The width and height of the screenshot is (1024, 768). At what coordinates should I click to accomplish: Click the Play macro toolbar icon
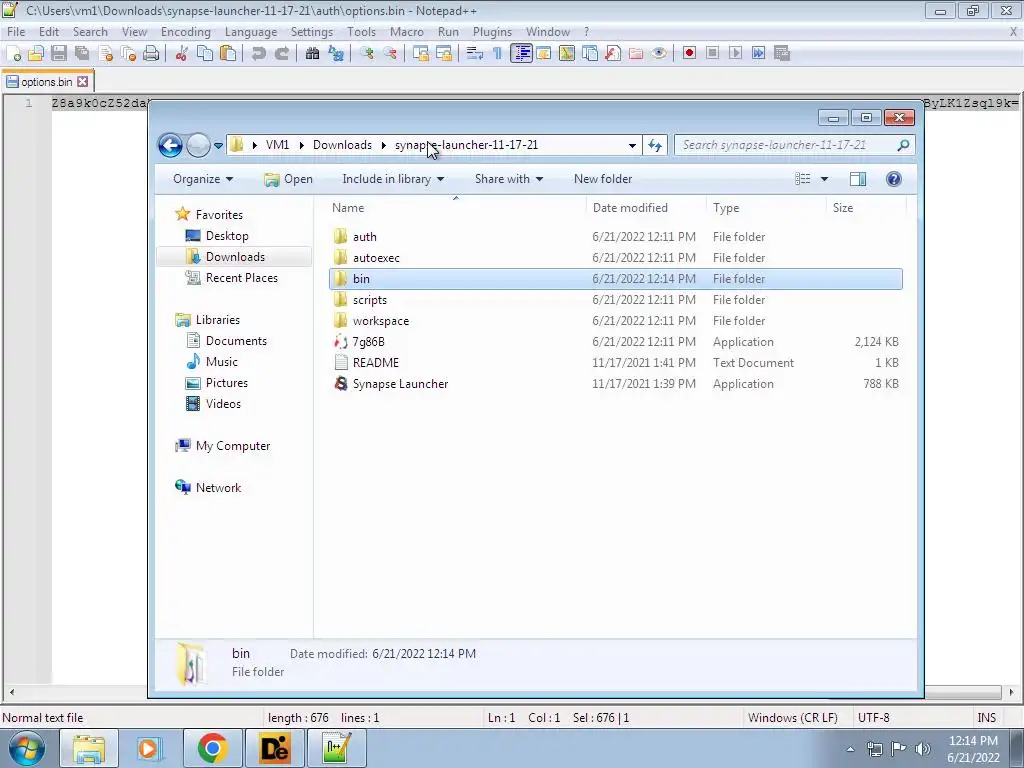(x=735, y=54)
